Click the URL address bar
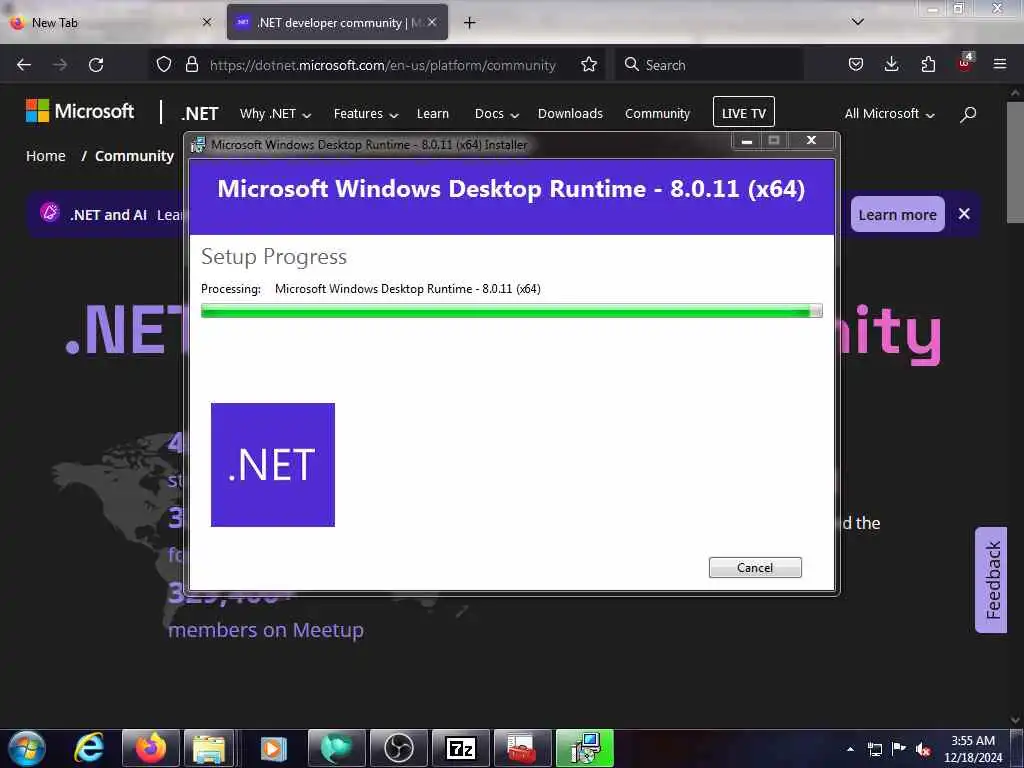This screenshot has height=768, width=1024. tap(382, 65)
